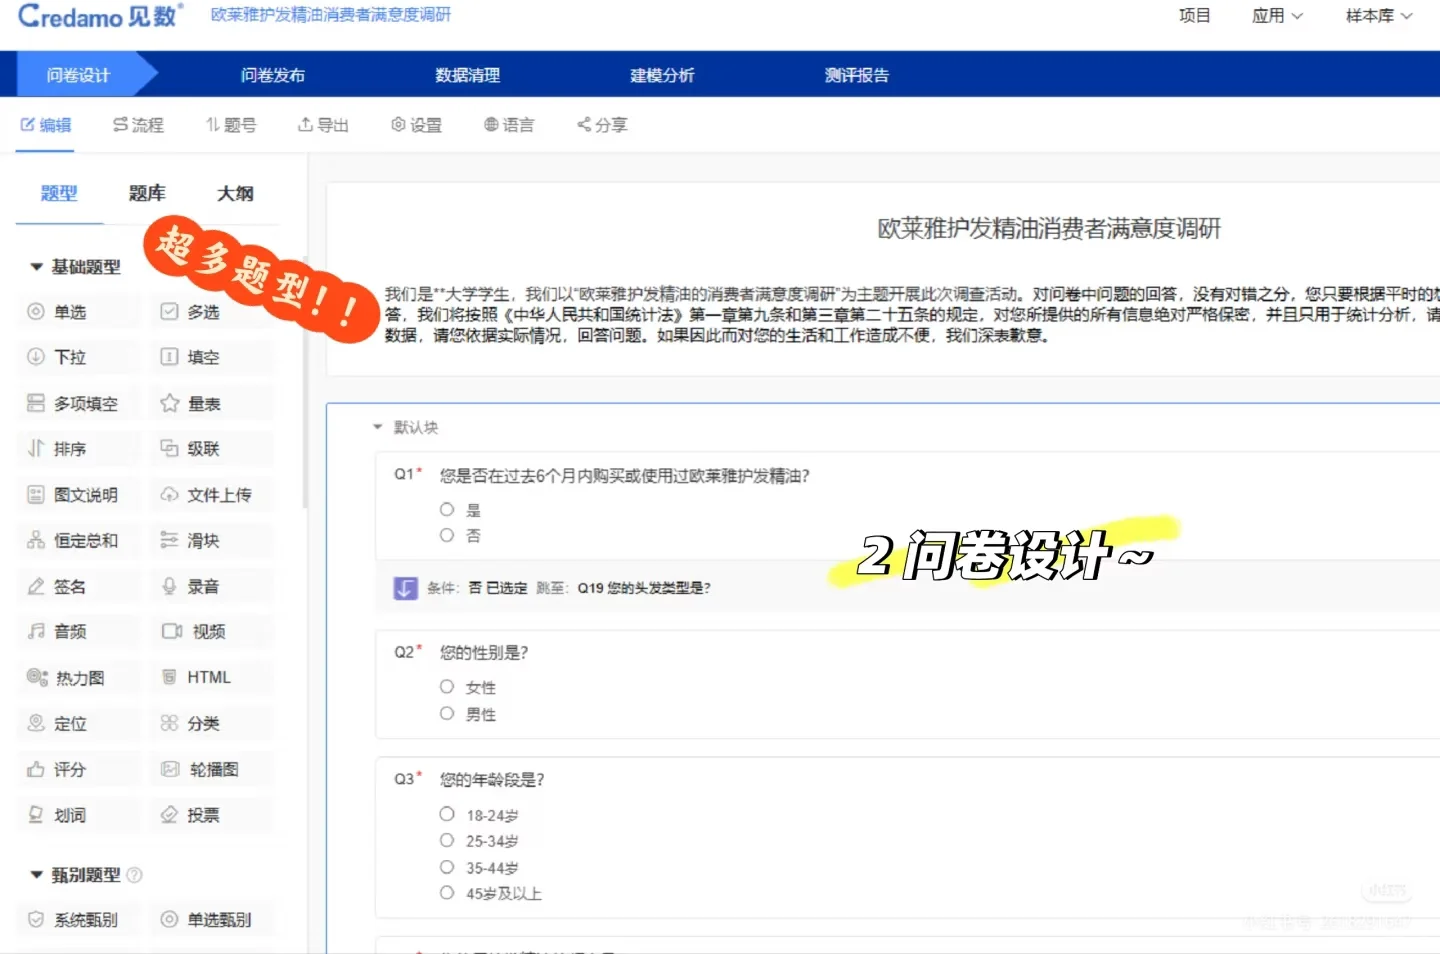The image size is (1440, 954).
Task: Click the 题号 numbering tool
Action: point(231,125)
